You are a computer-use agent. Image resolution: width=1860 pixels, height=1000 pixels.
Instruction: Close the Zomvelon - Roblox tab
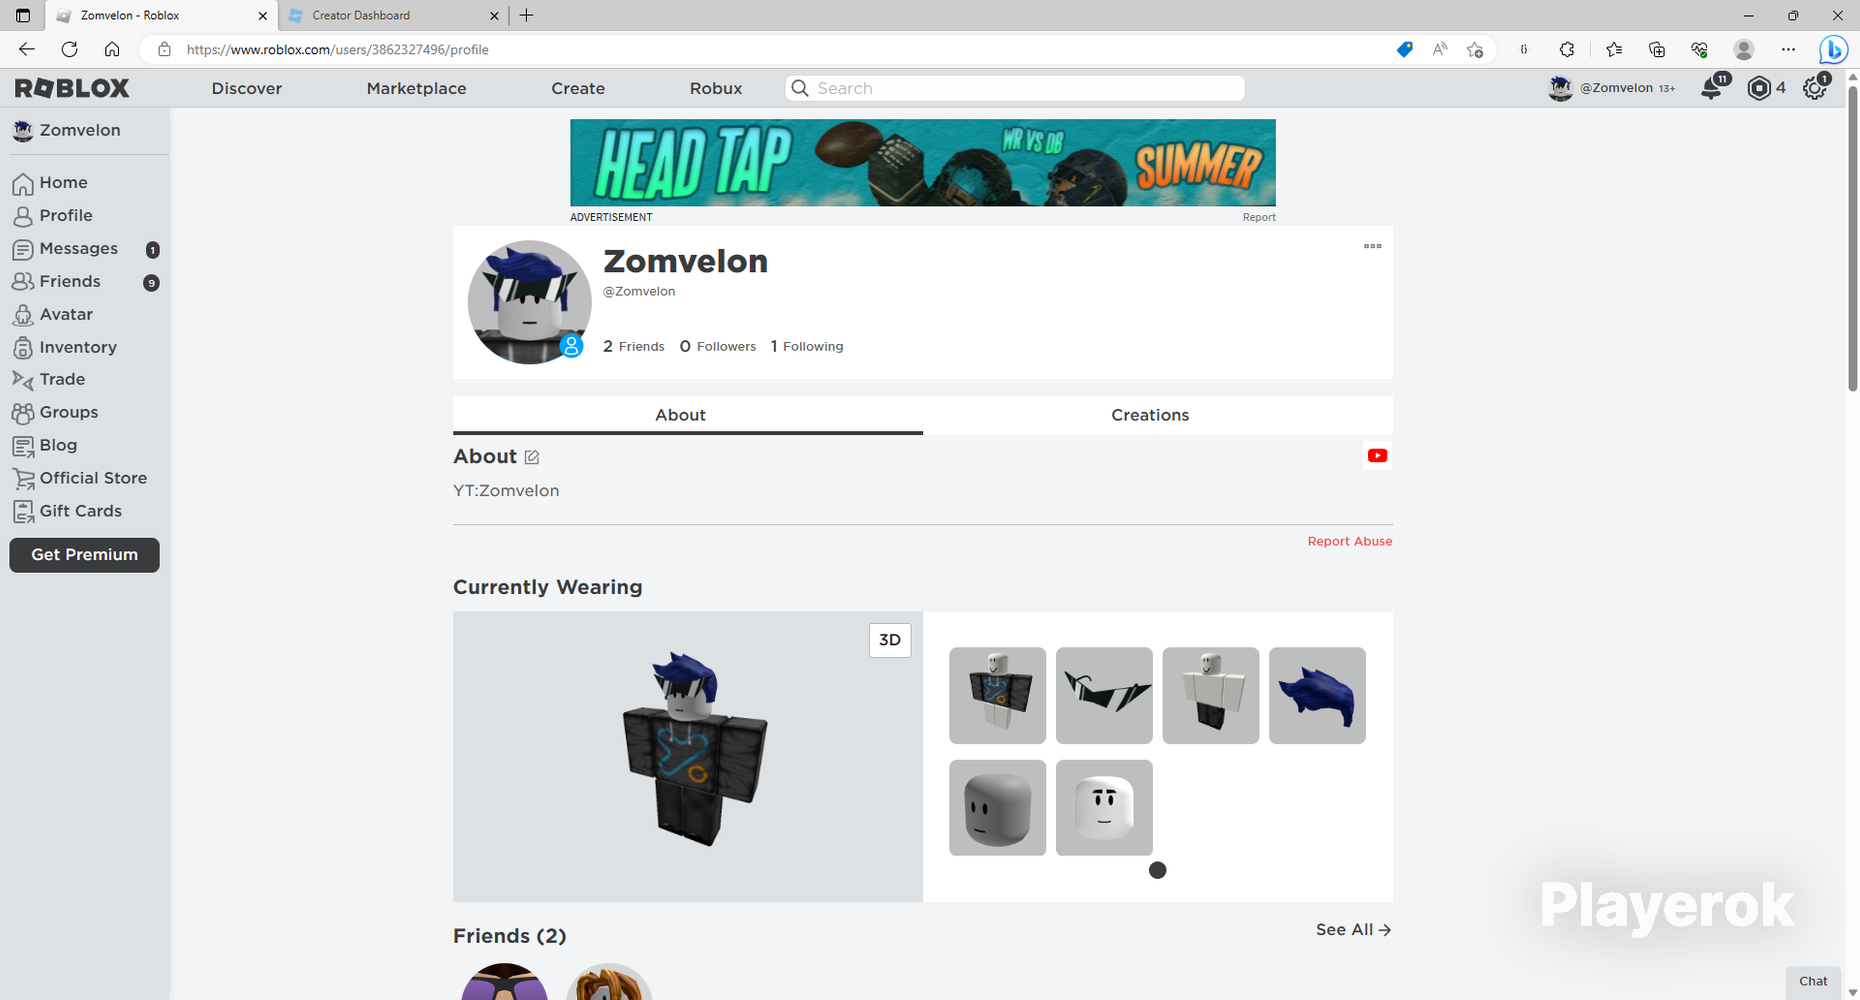263,16
